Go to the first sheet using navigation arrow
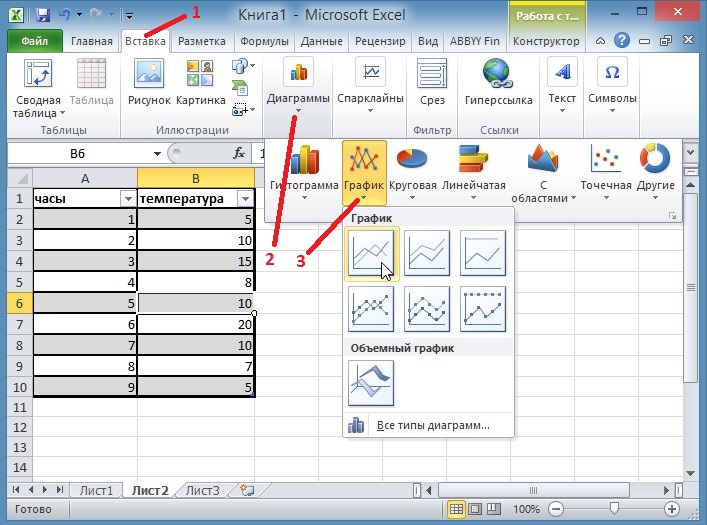The image size is (707, 525). tap(16, 490)
